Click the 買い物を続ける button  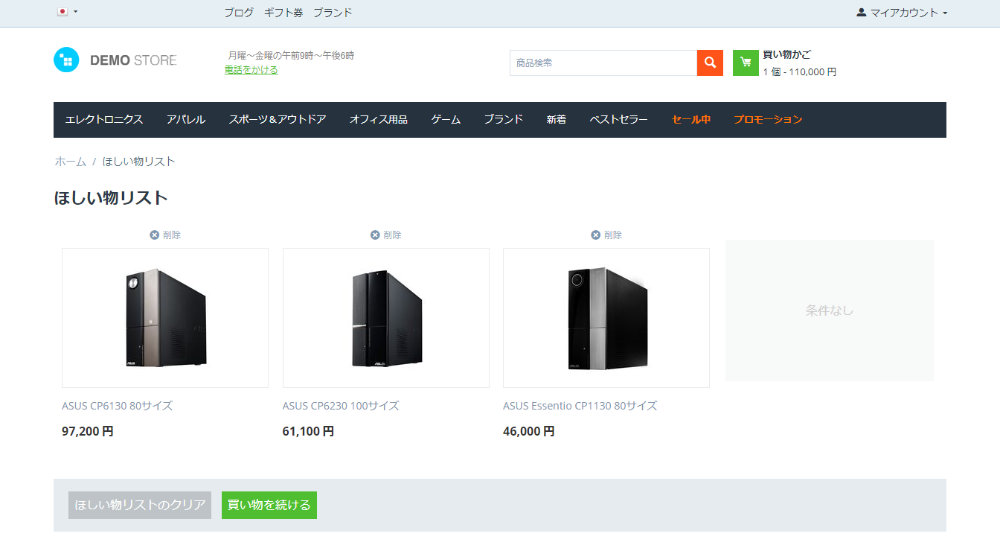point(269,505)
